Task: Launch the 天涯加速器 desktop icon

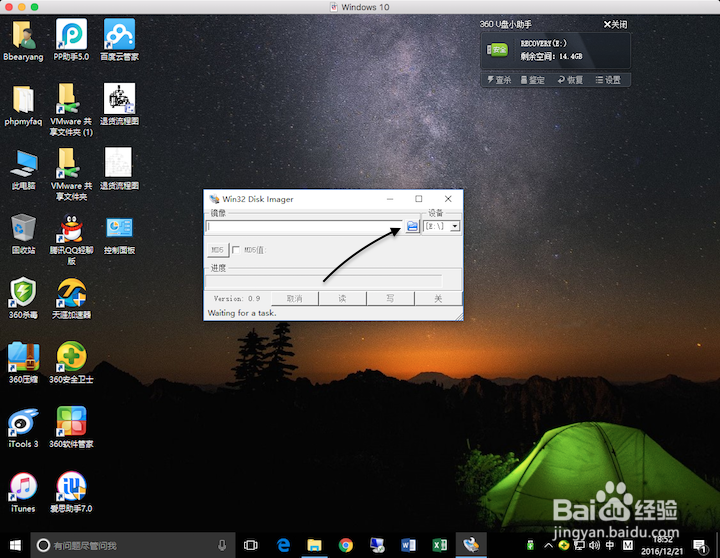Action: [71, 299]
